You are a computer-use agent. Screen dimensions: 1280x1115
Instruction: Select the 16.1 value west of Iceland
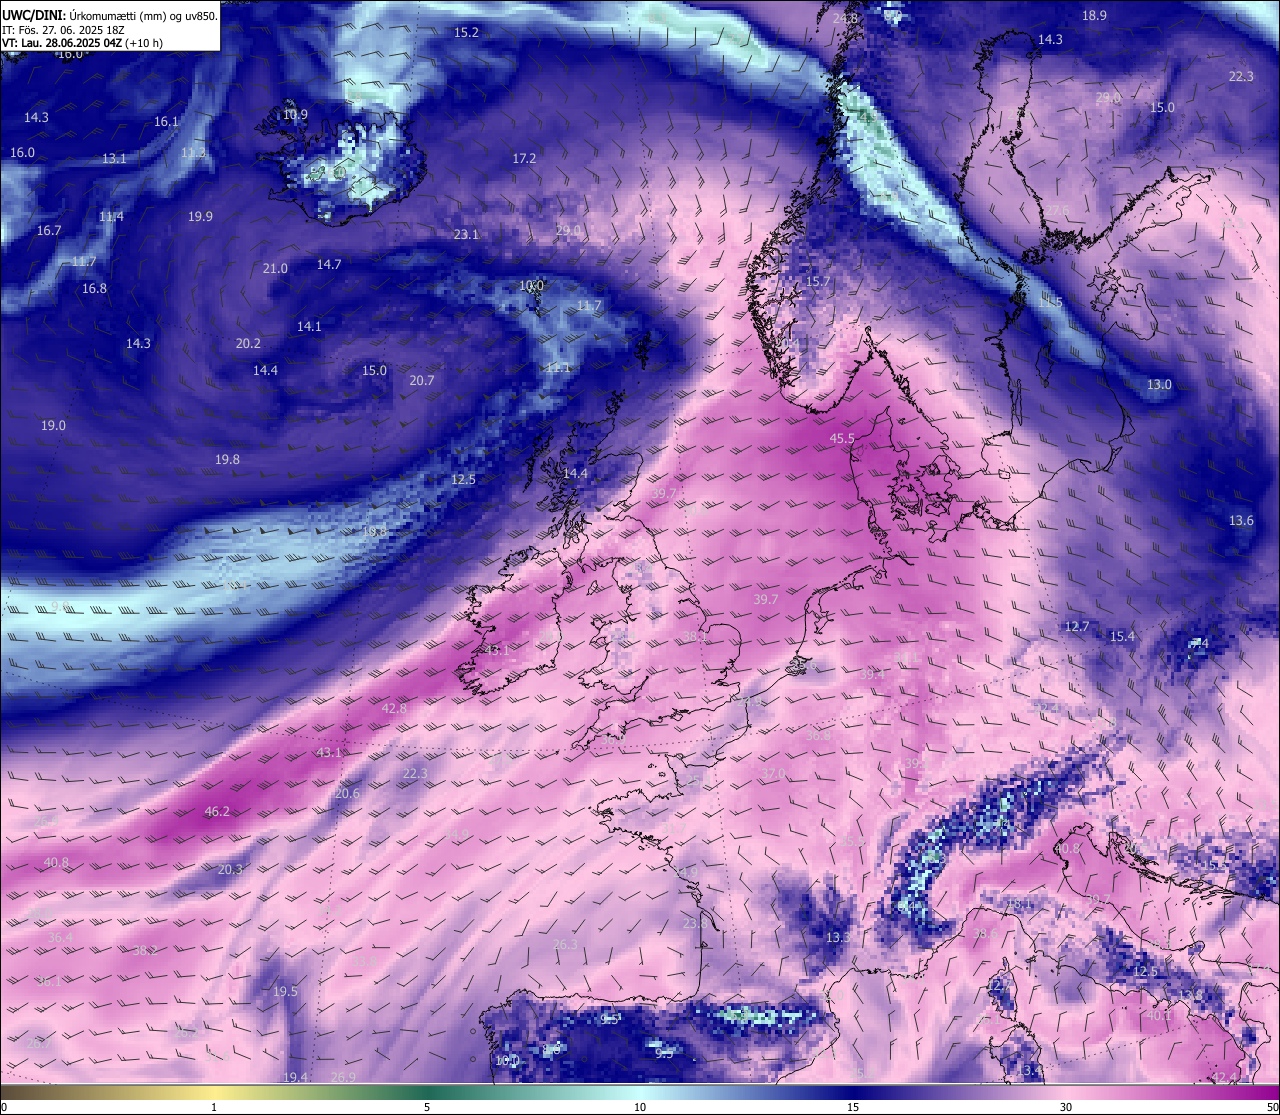166,121
